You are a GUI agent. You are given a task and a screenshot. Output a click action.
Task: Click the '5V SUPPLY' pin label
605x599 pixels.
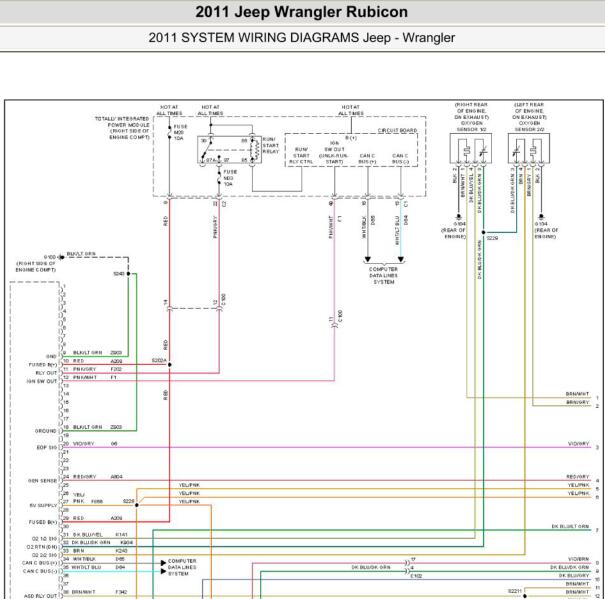pos(43,506)
